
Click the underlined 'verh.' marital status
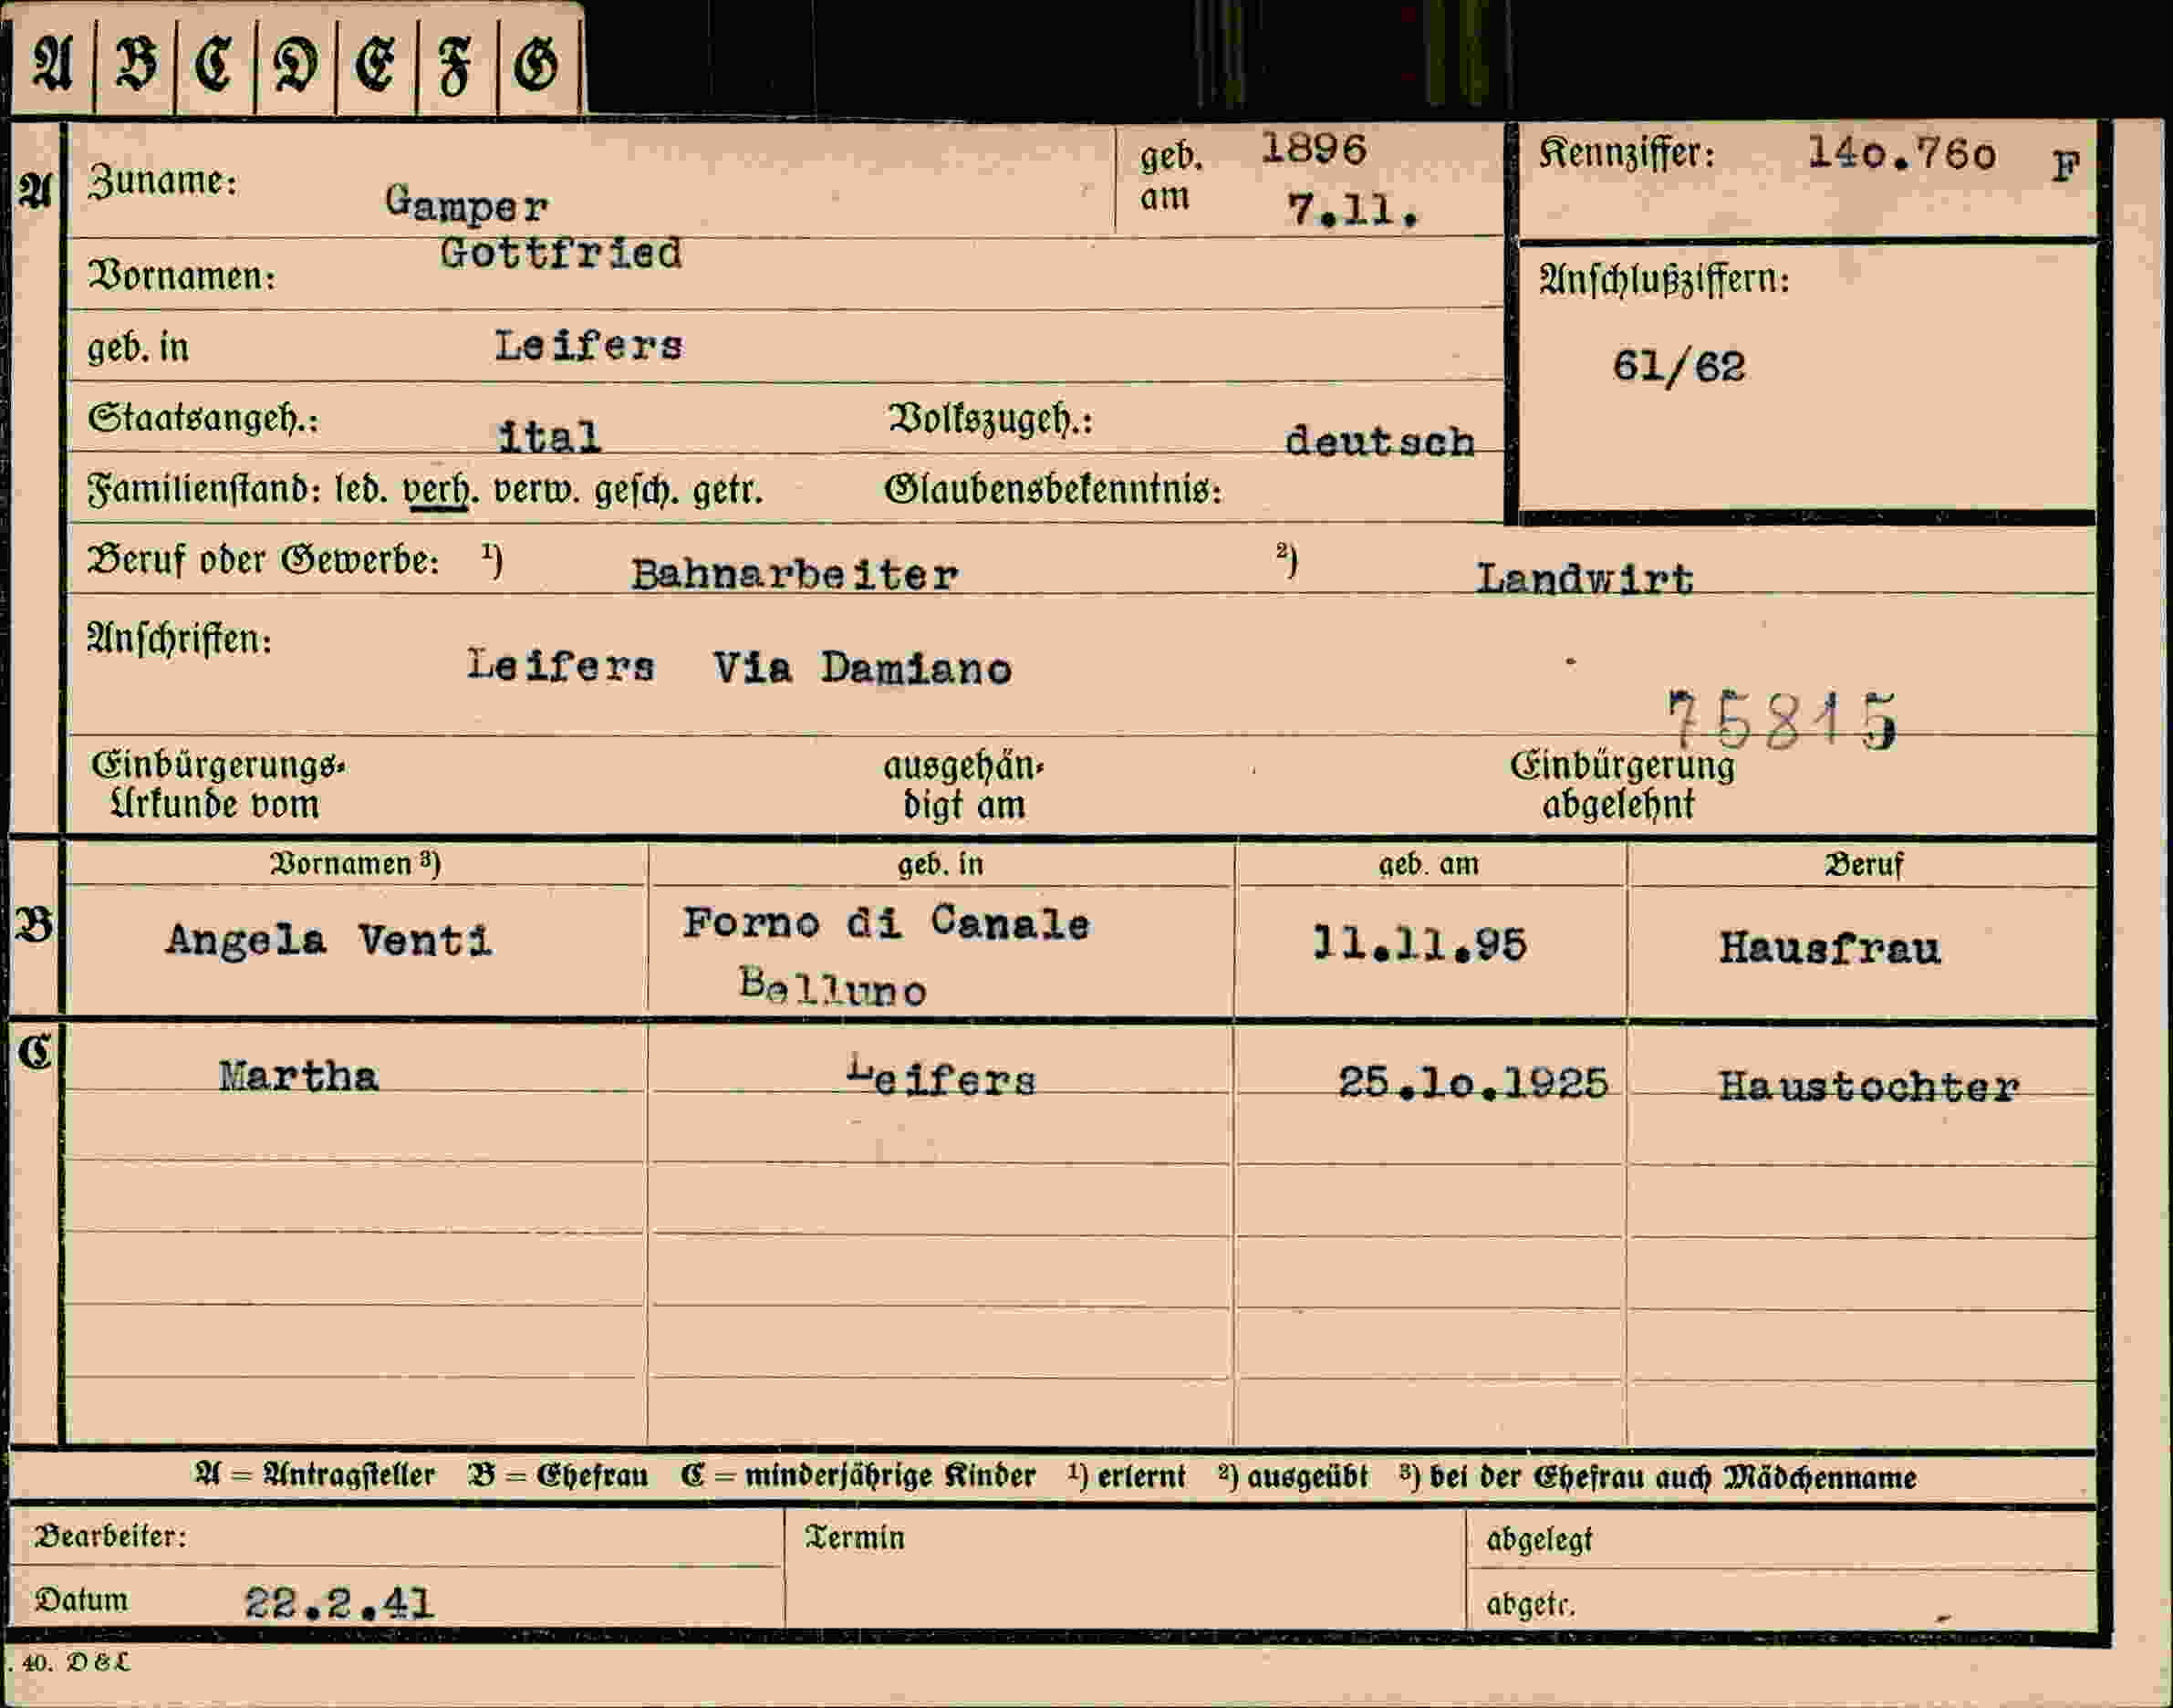click(440, 491)
